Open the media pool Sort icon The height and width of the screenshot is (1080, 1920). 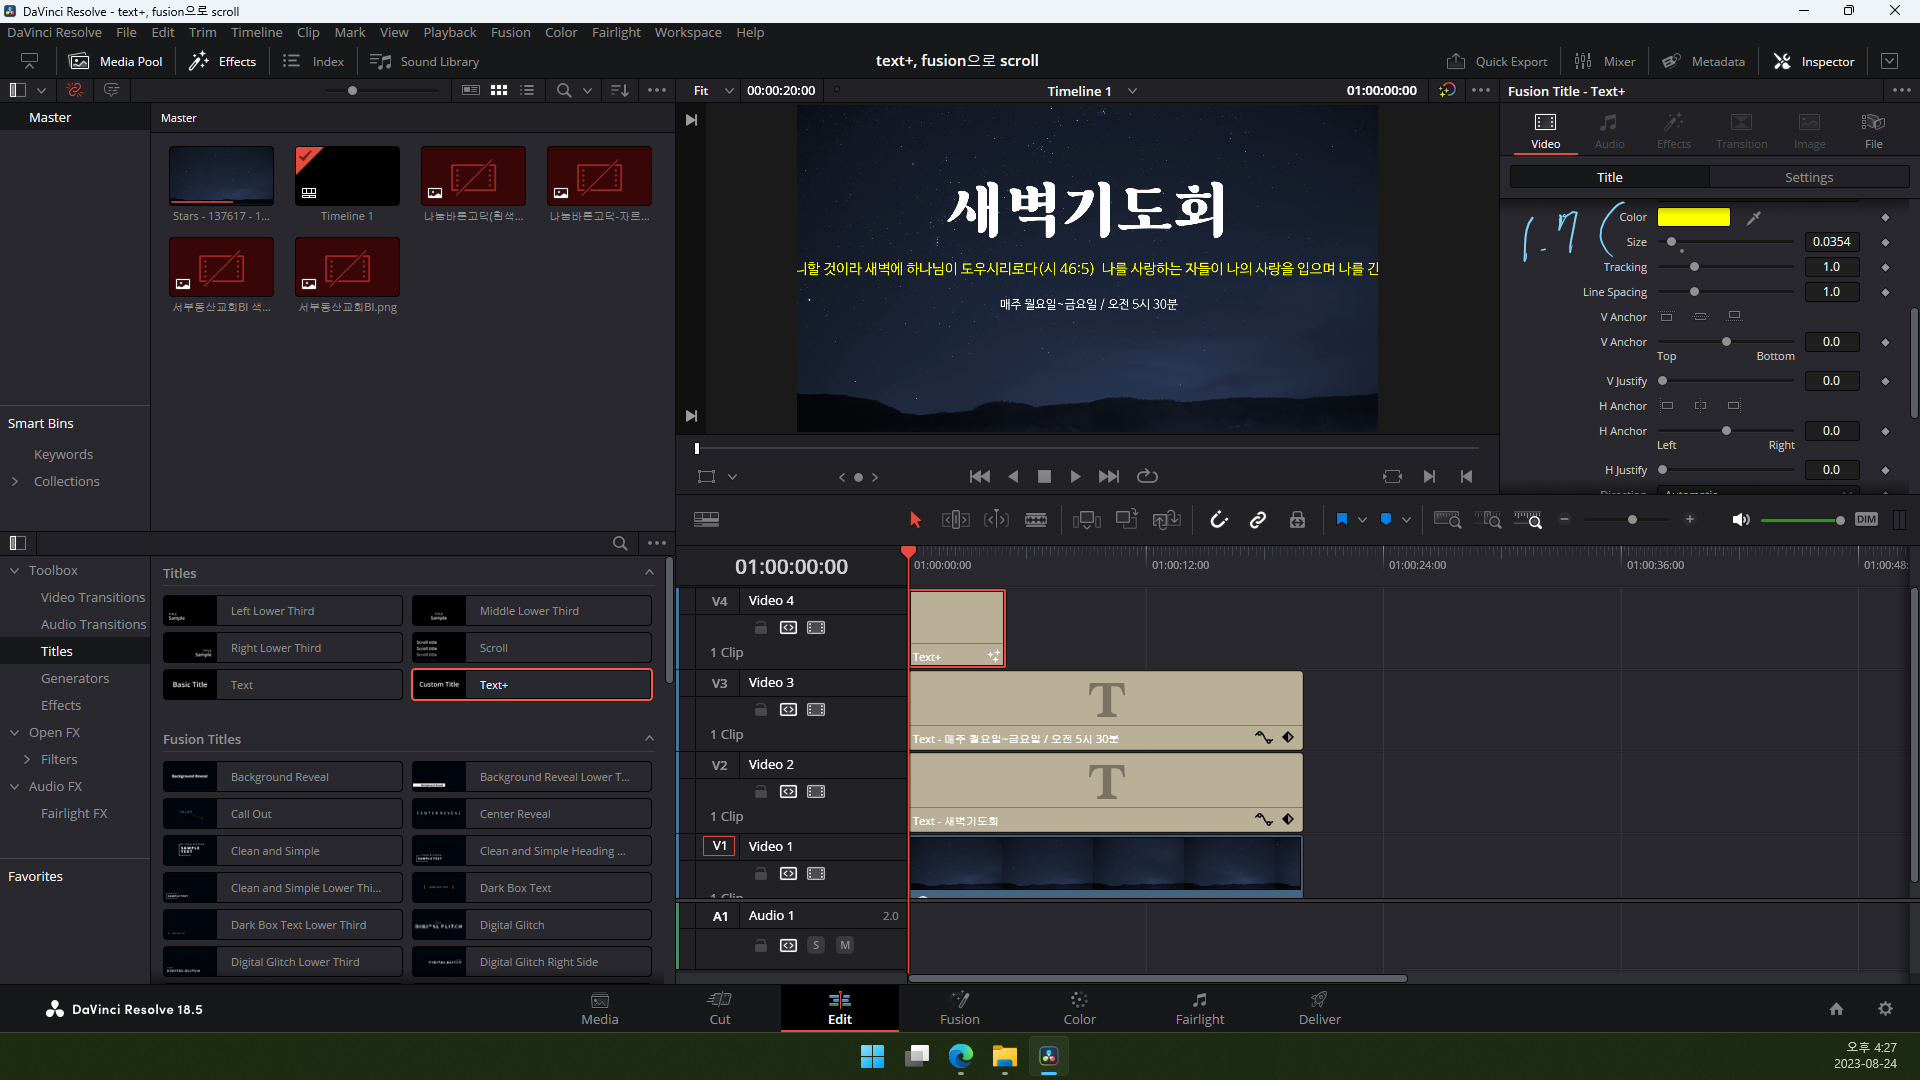point(620,90)
